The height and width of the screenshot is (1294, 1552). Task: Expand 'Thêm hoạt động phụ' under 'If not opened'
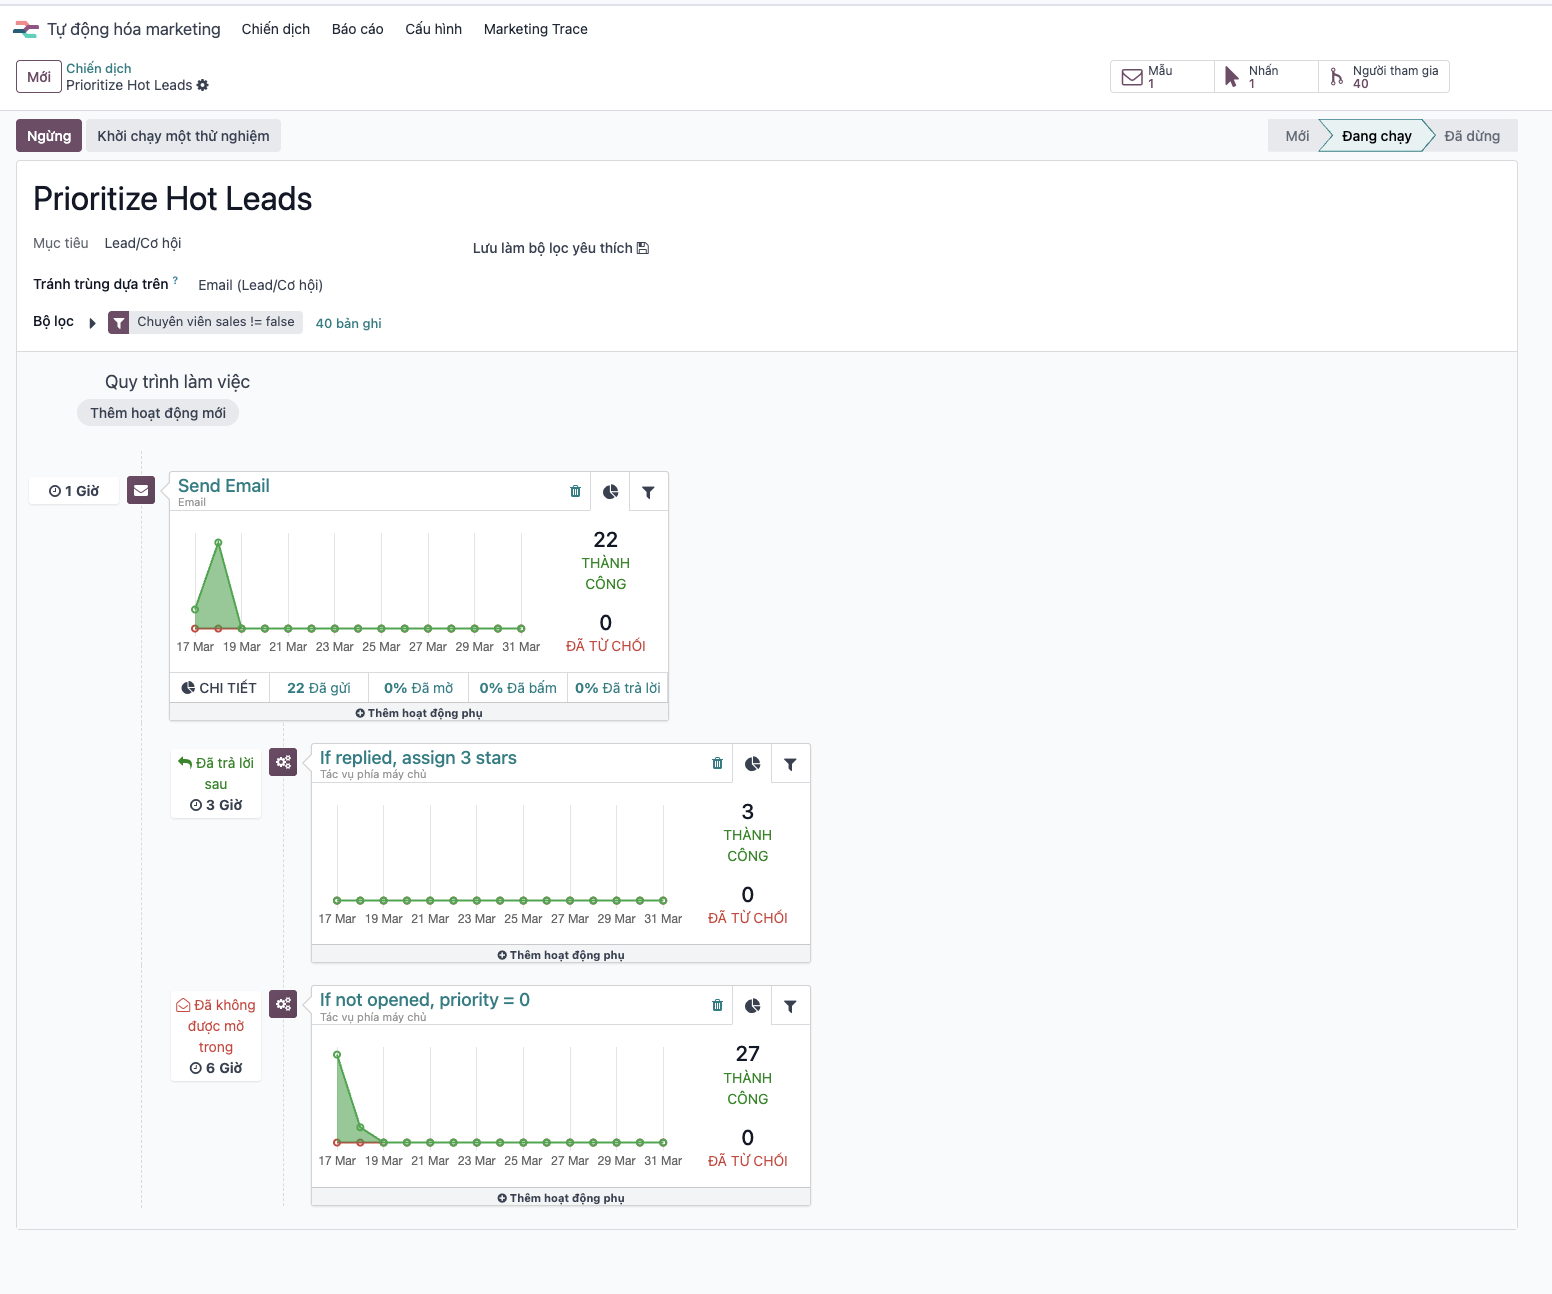tap(561, 1198)
